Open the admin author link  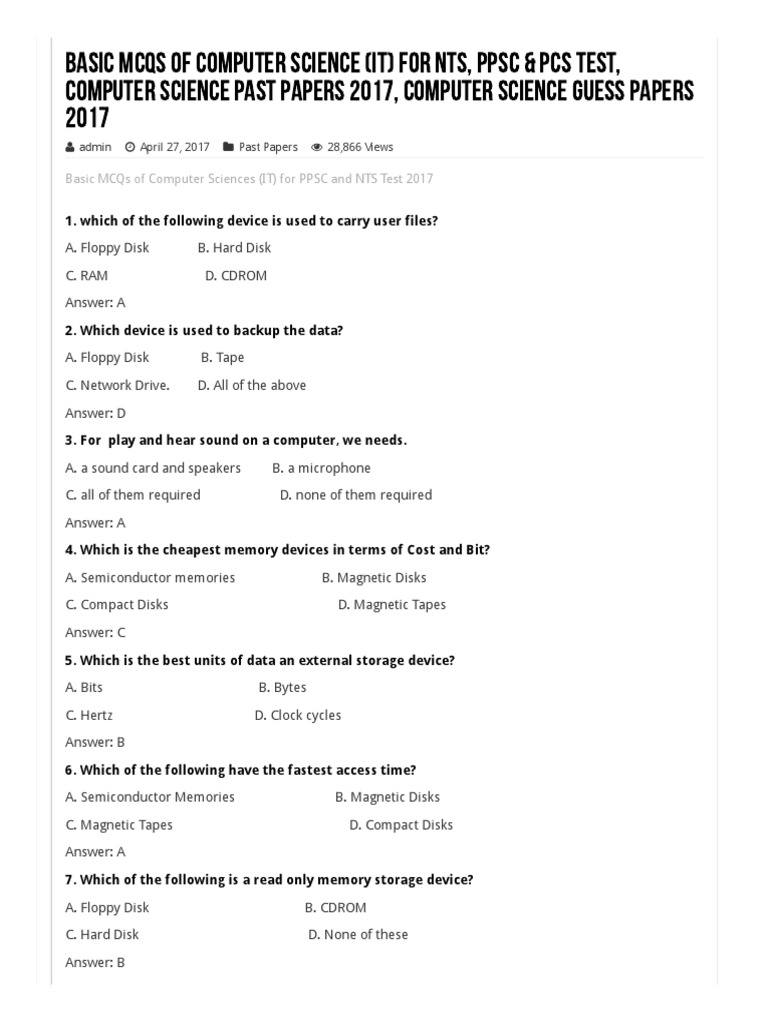[95, 147]
